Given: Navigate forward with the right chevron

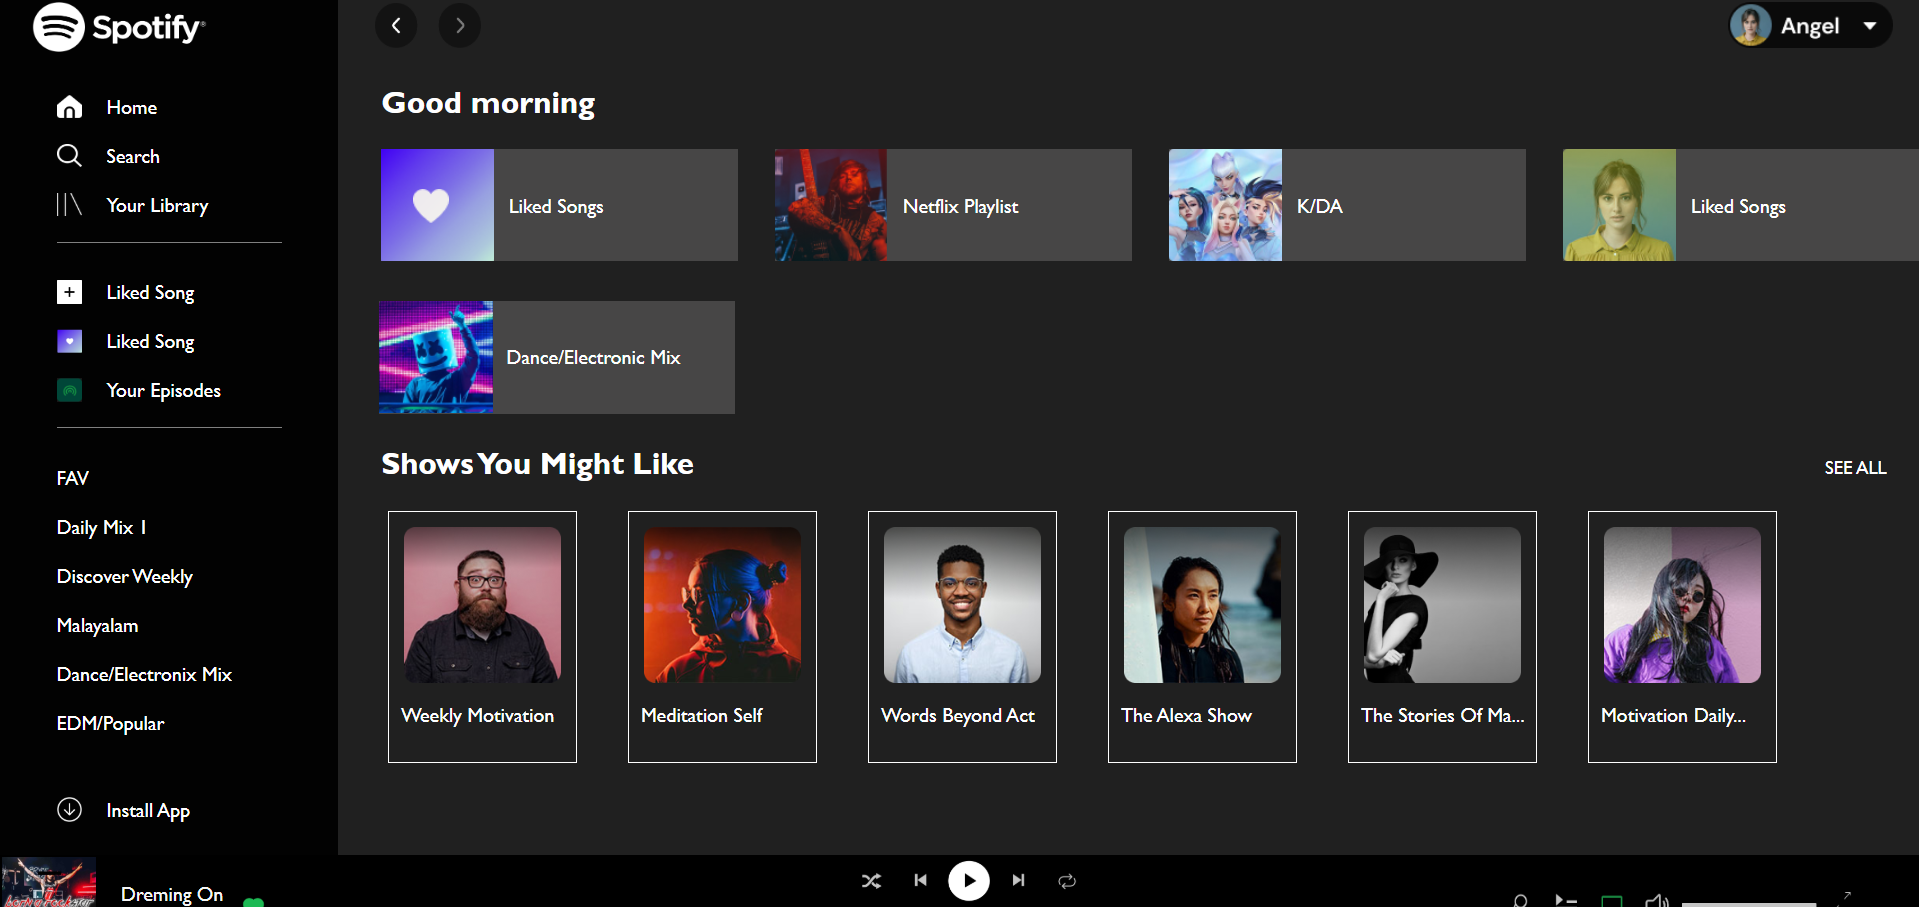Looking at the screenshot, I should [459, 25].
